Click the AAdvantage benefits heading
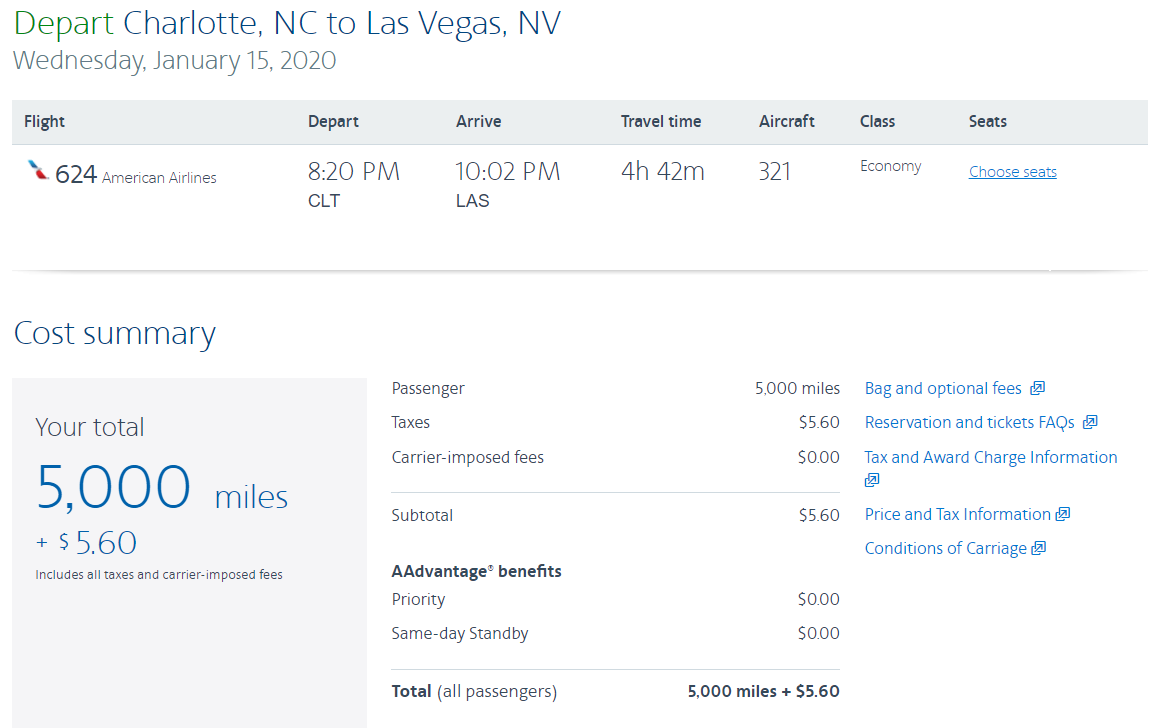Viewport: 1154px width, 728px height. pos(476,571)
